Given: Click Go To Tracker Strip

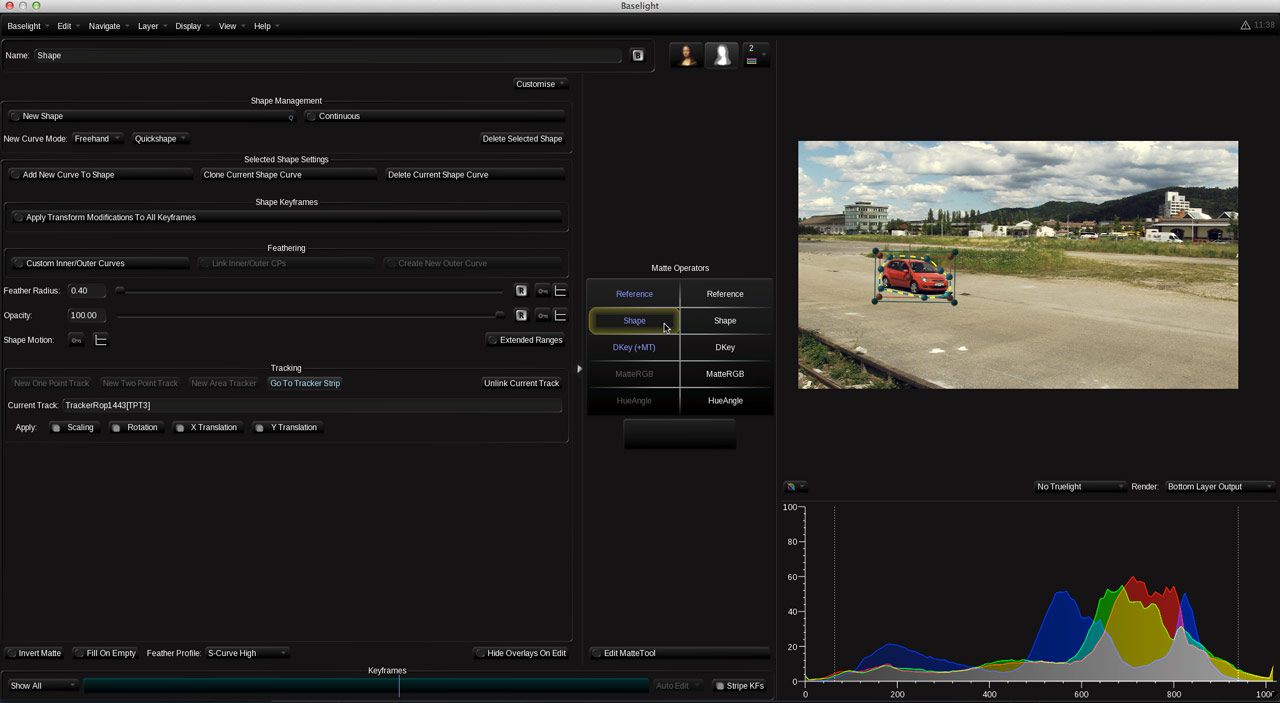Looking at the screenshot, I should tap(305, 382).
